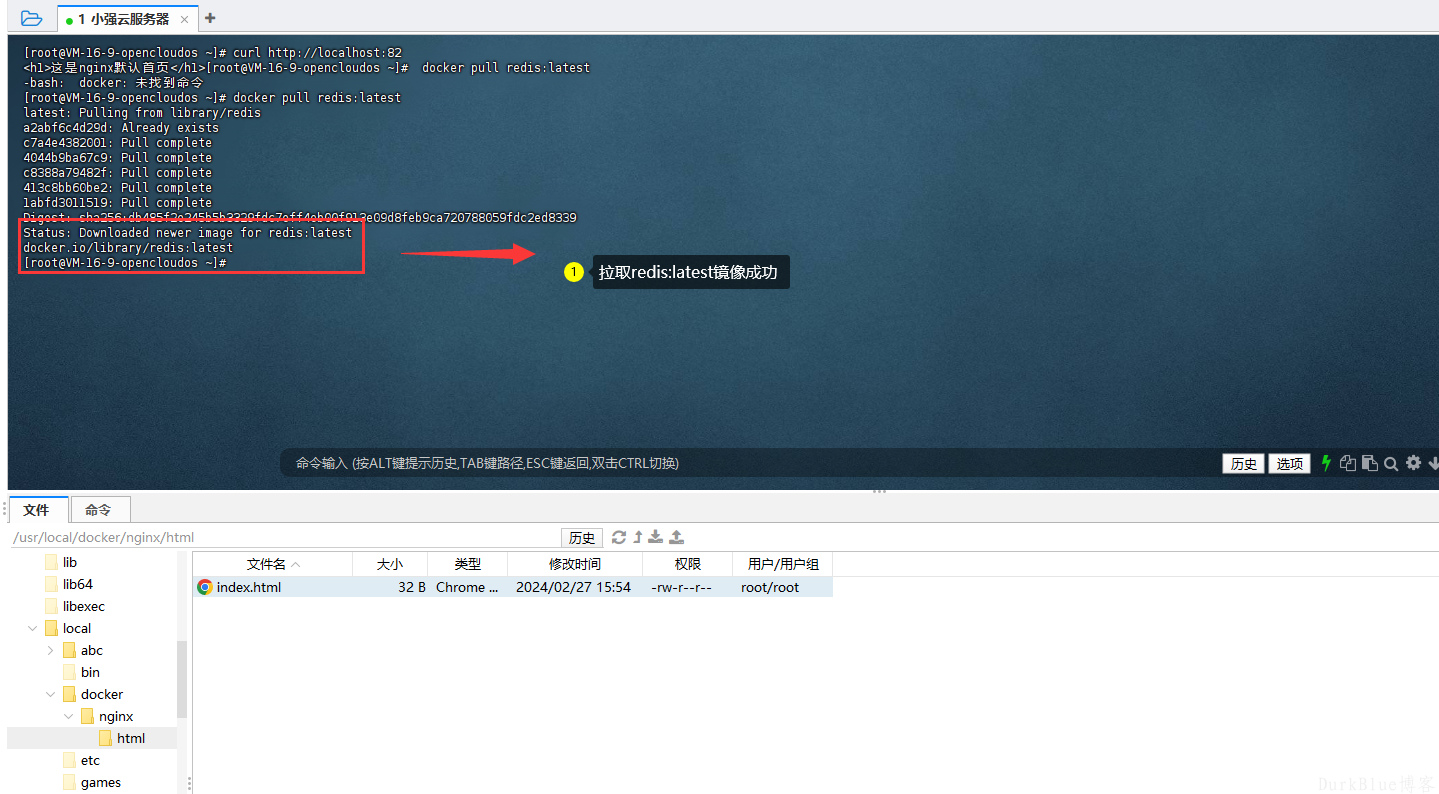Click the root/root owner cell
This screenshot has width=1439, height=794.
tap(770, 587)
